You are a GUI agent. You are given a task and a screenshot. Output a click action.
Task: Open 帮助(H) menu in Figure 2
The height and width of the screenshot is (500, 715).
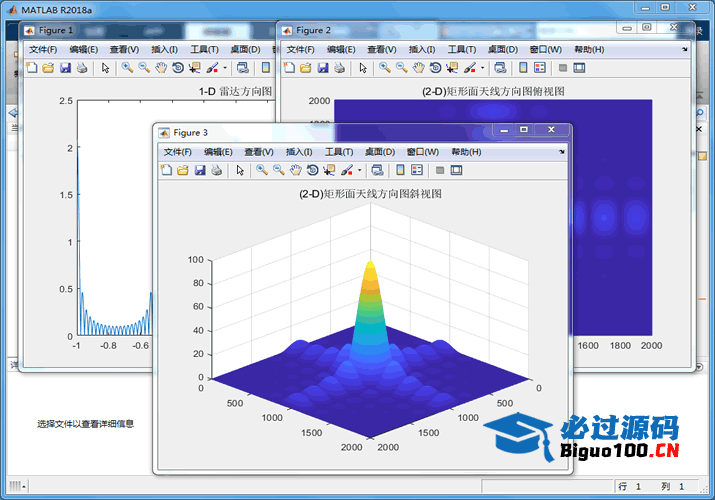tap(589, 49)
